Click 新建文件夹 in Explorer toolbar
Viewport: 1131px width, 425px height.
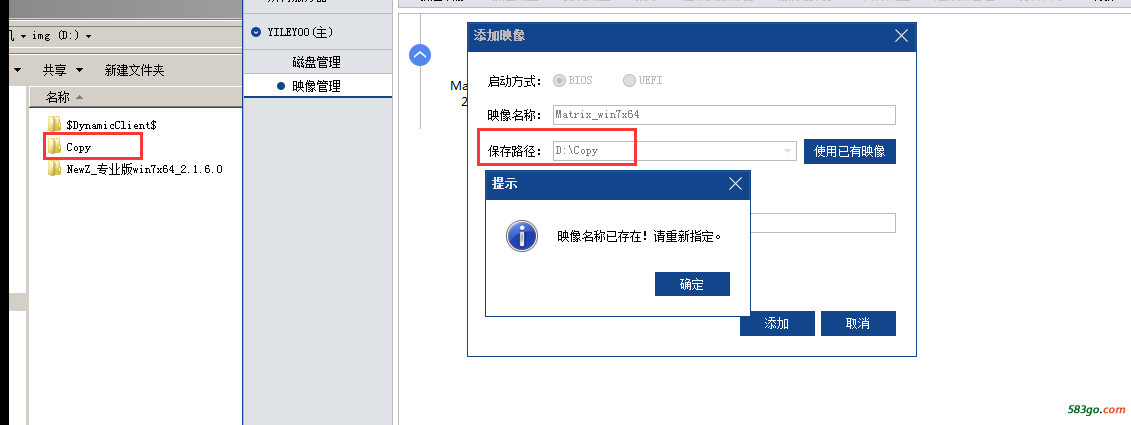[134, 70]
